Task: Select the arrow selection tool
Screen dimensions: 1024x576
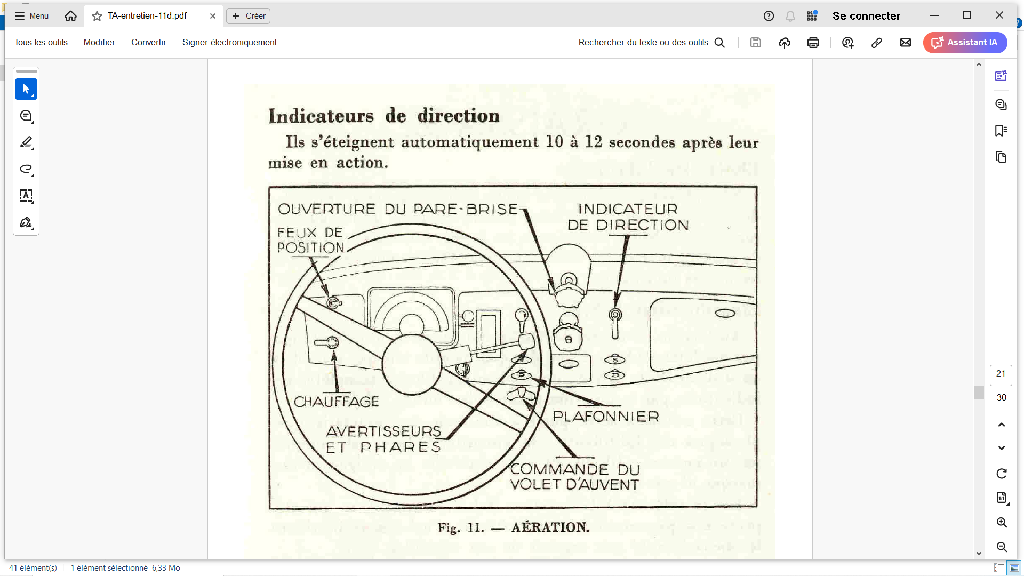Action: [x=26, y=90]
